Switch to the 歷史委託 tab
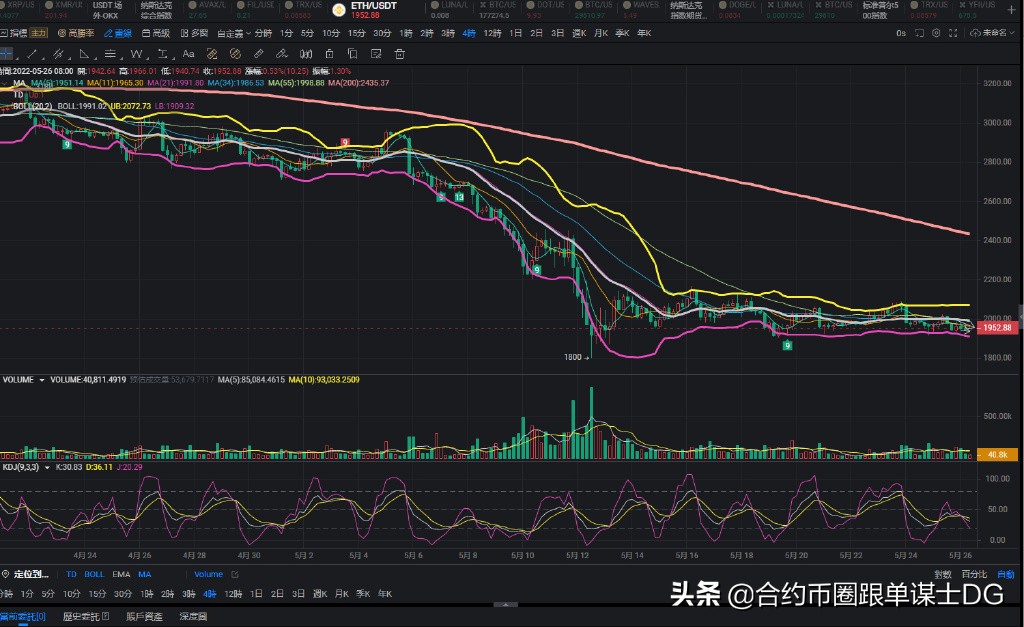 pyautogui.click(x=85, y=616)
